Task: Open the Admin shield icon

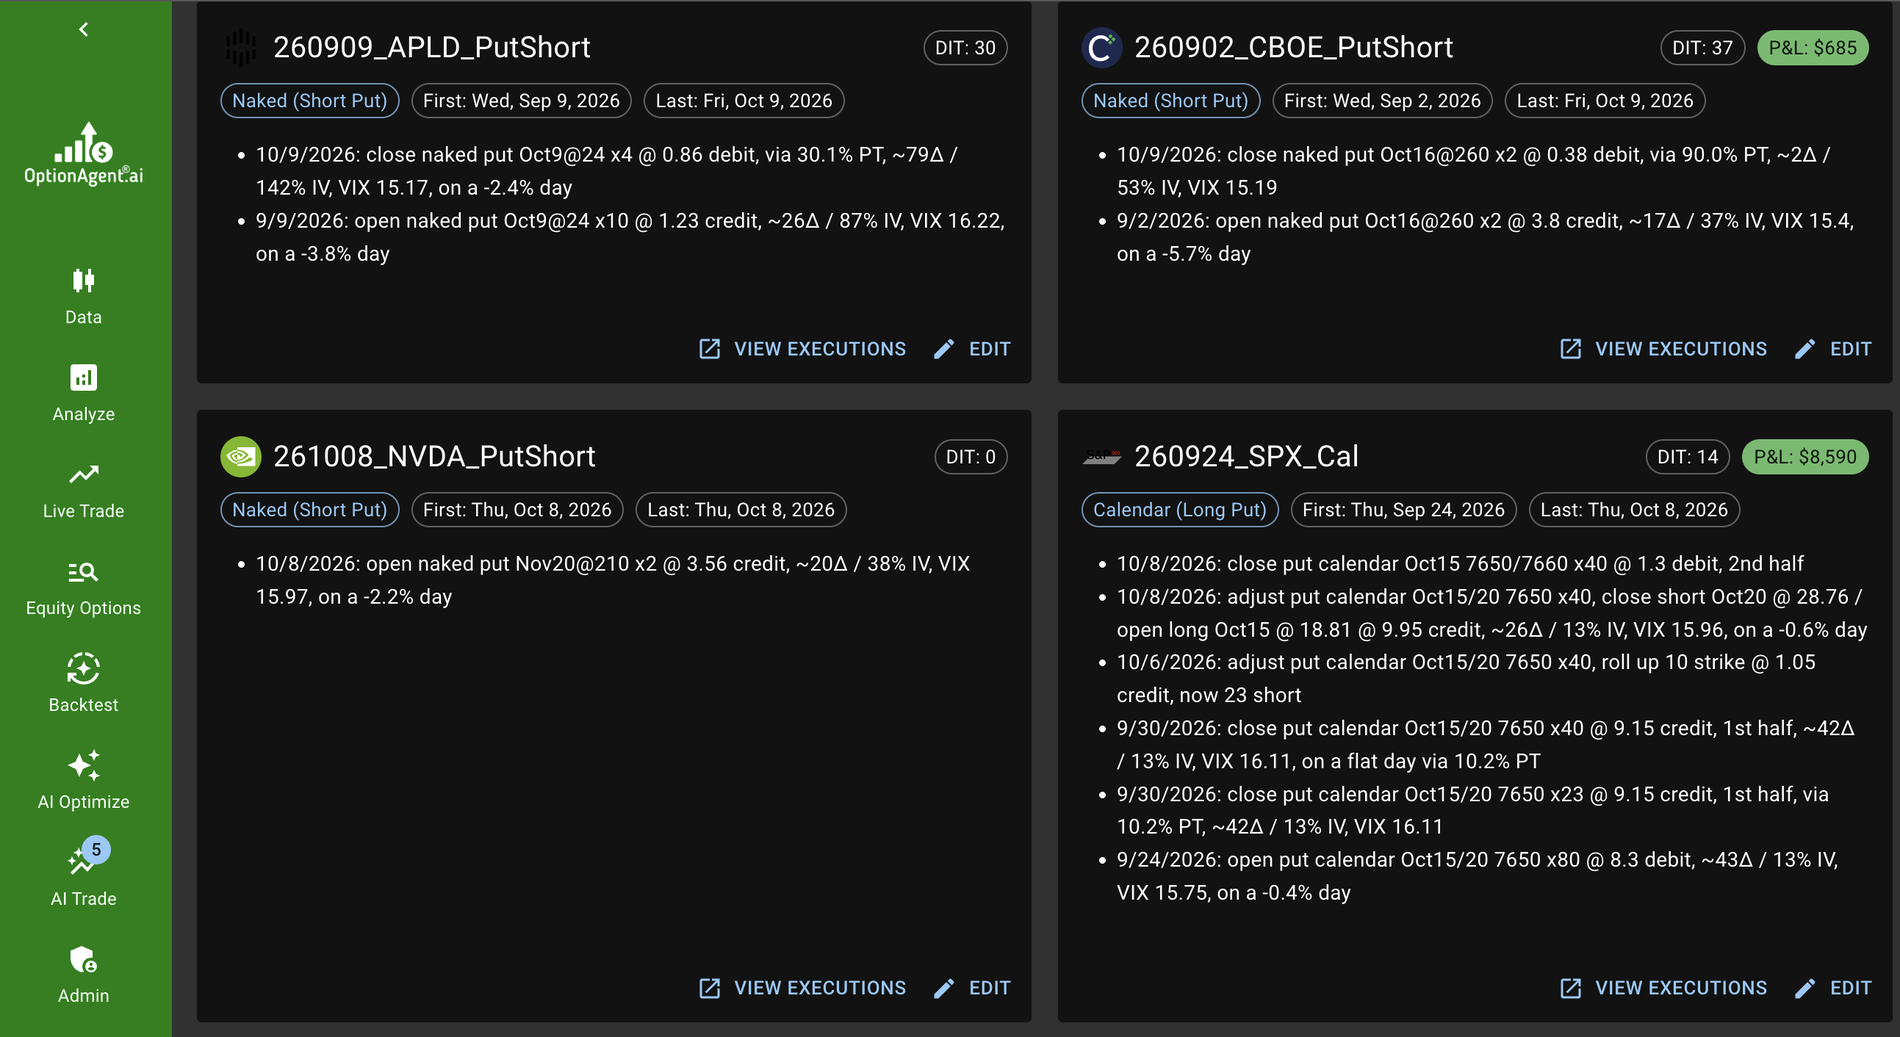Action: coord(84,960)
